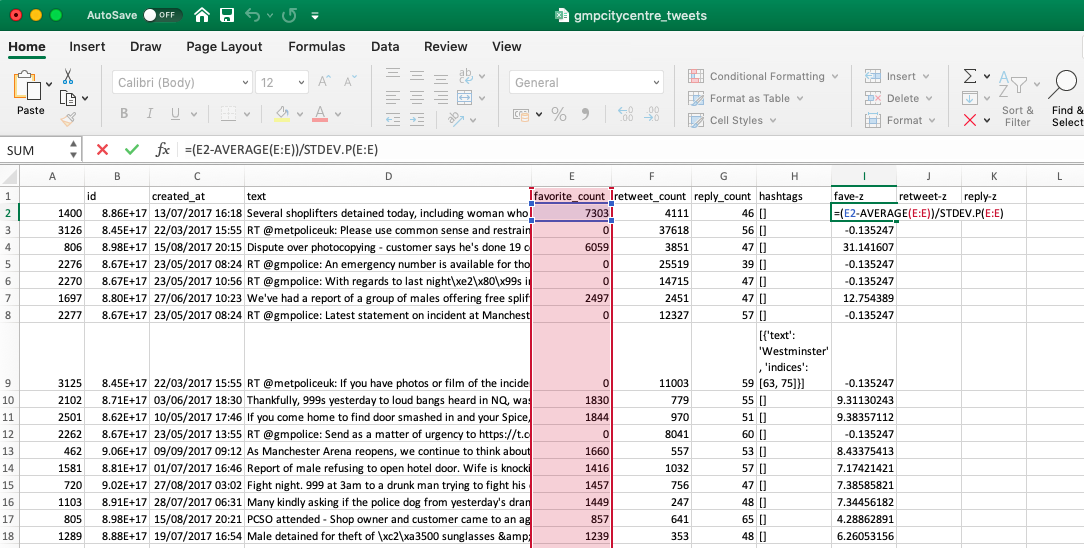
Task: Toggle Italic formatting
Action: click(x=149, y=113)
